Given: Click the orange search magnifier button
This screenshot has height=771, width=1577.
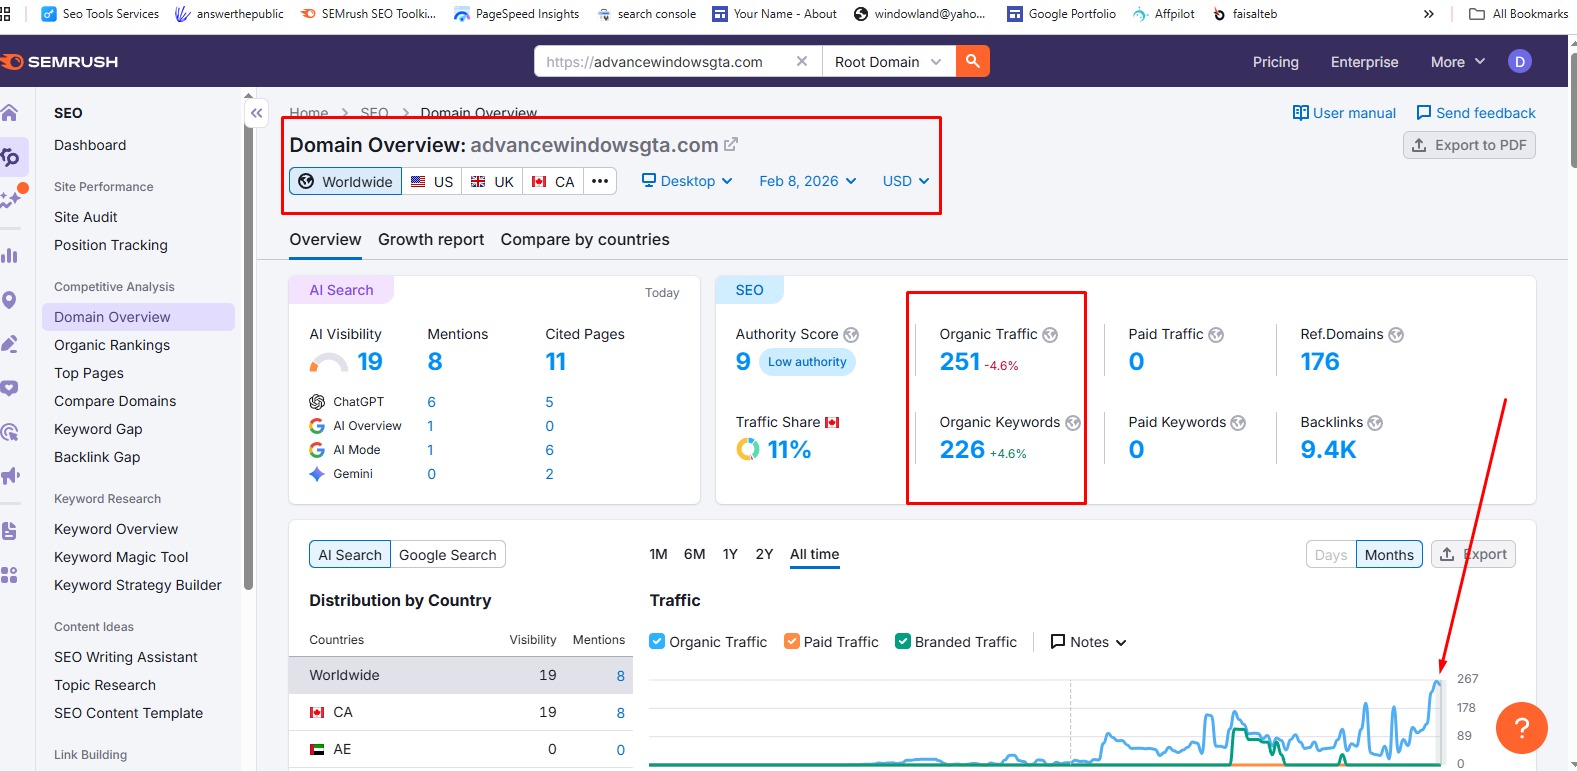Looking at the screenshot, I should [972, 61].
